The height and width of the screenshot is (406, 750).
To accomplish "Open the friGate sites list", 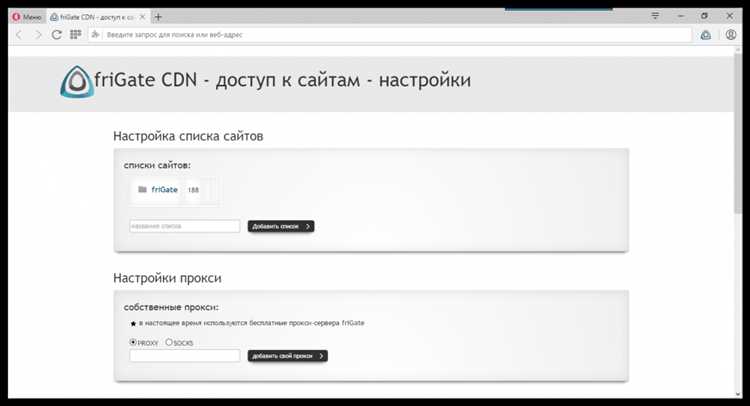I will tap(164, 189).
